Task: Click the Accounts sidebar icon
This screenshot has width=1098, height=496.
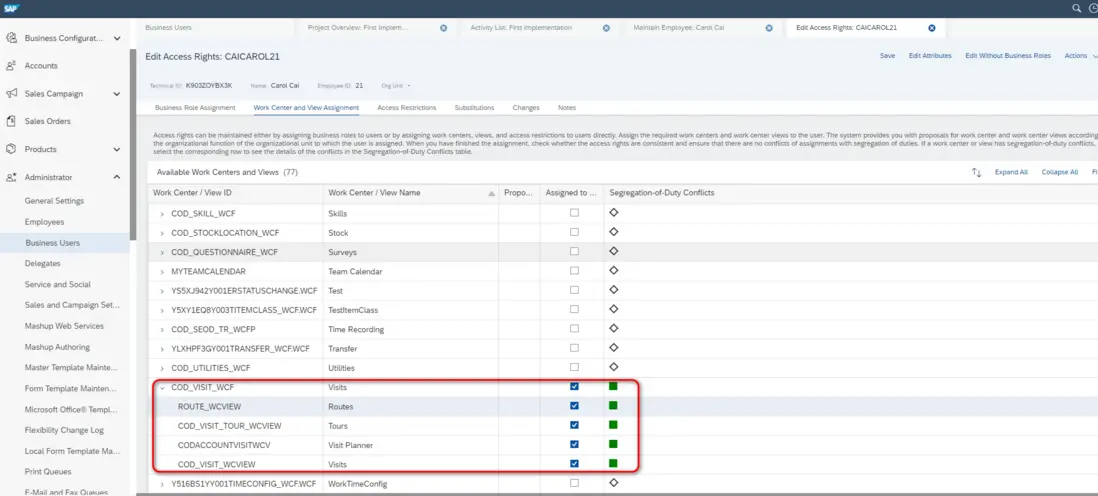Action: pos(11,66)
